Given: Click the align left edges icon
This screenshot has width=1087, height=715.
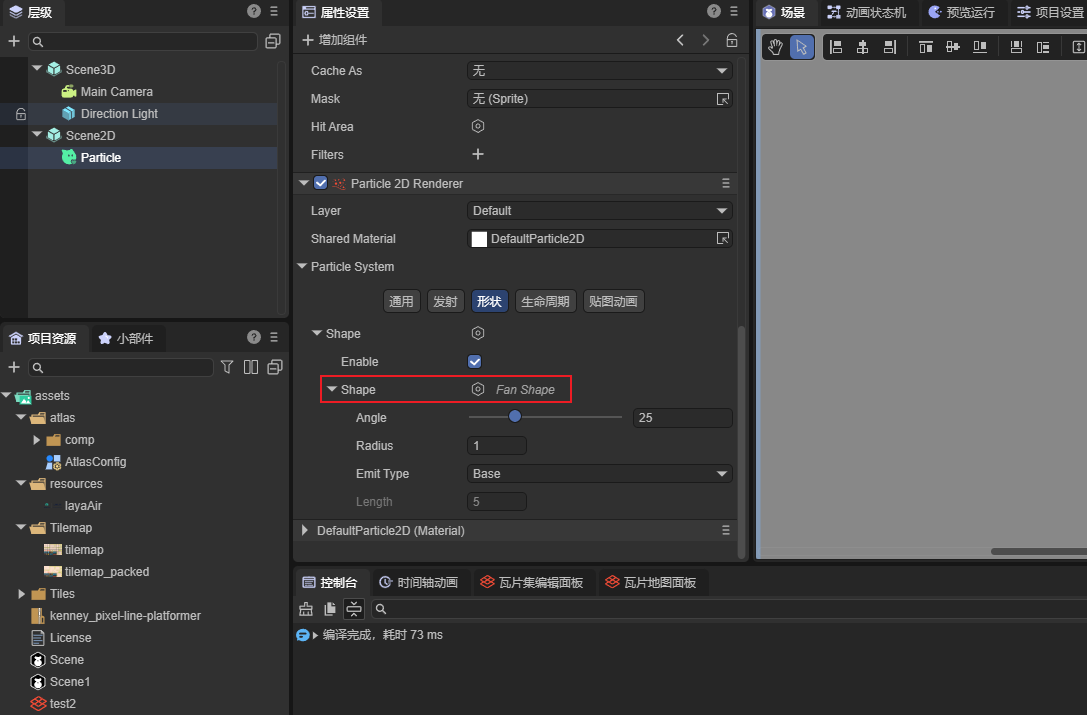Looking at the screenshot, I should click(836, 47).
